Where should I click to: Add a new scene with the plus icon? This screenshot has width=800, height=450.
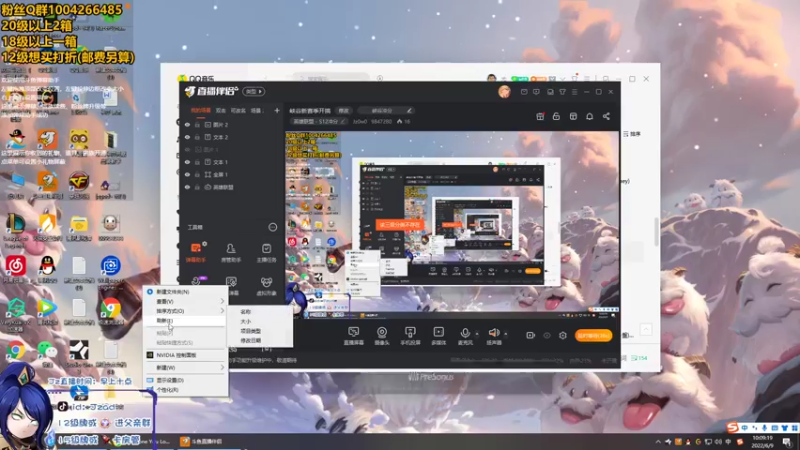[277, 110]
